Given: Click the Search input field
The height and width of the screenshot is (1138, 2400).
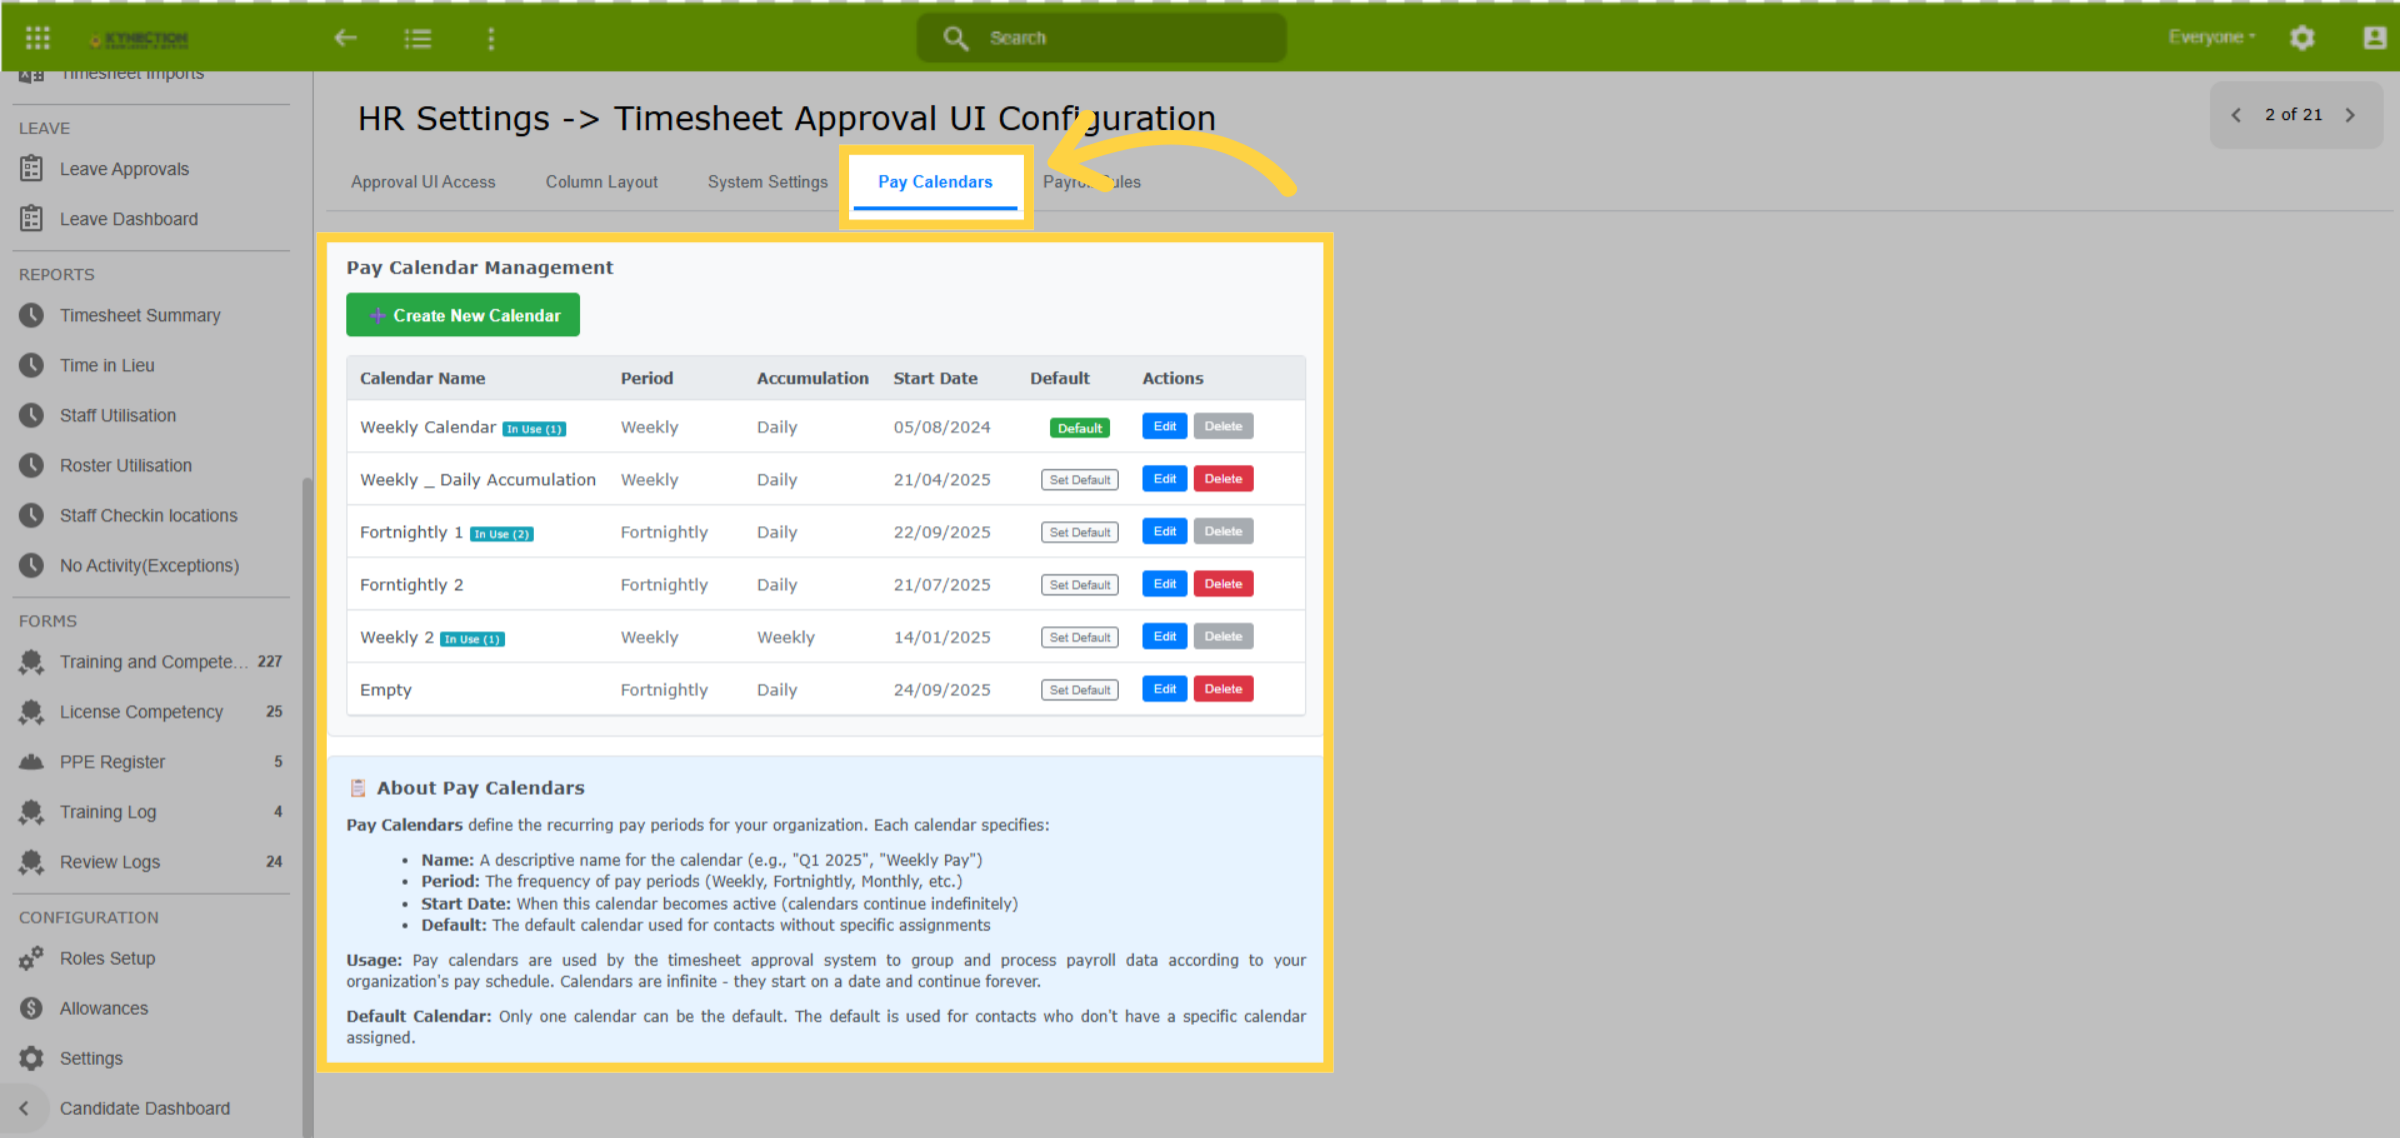Looking at the screenshot, I should click(x=1102, y=38).
